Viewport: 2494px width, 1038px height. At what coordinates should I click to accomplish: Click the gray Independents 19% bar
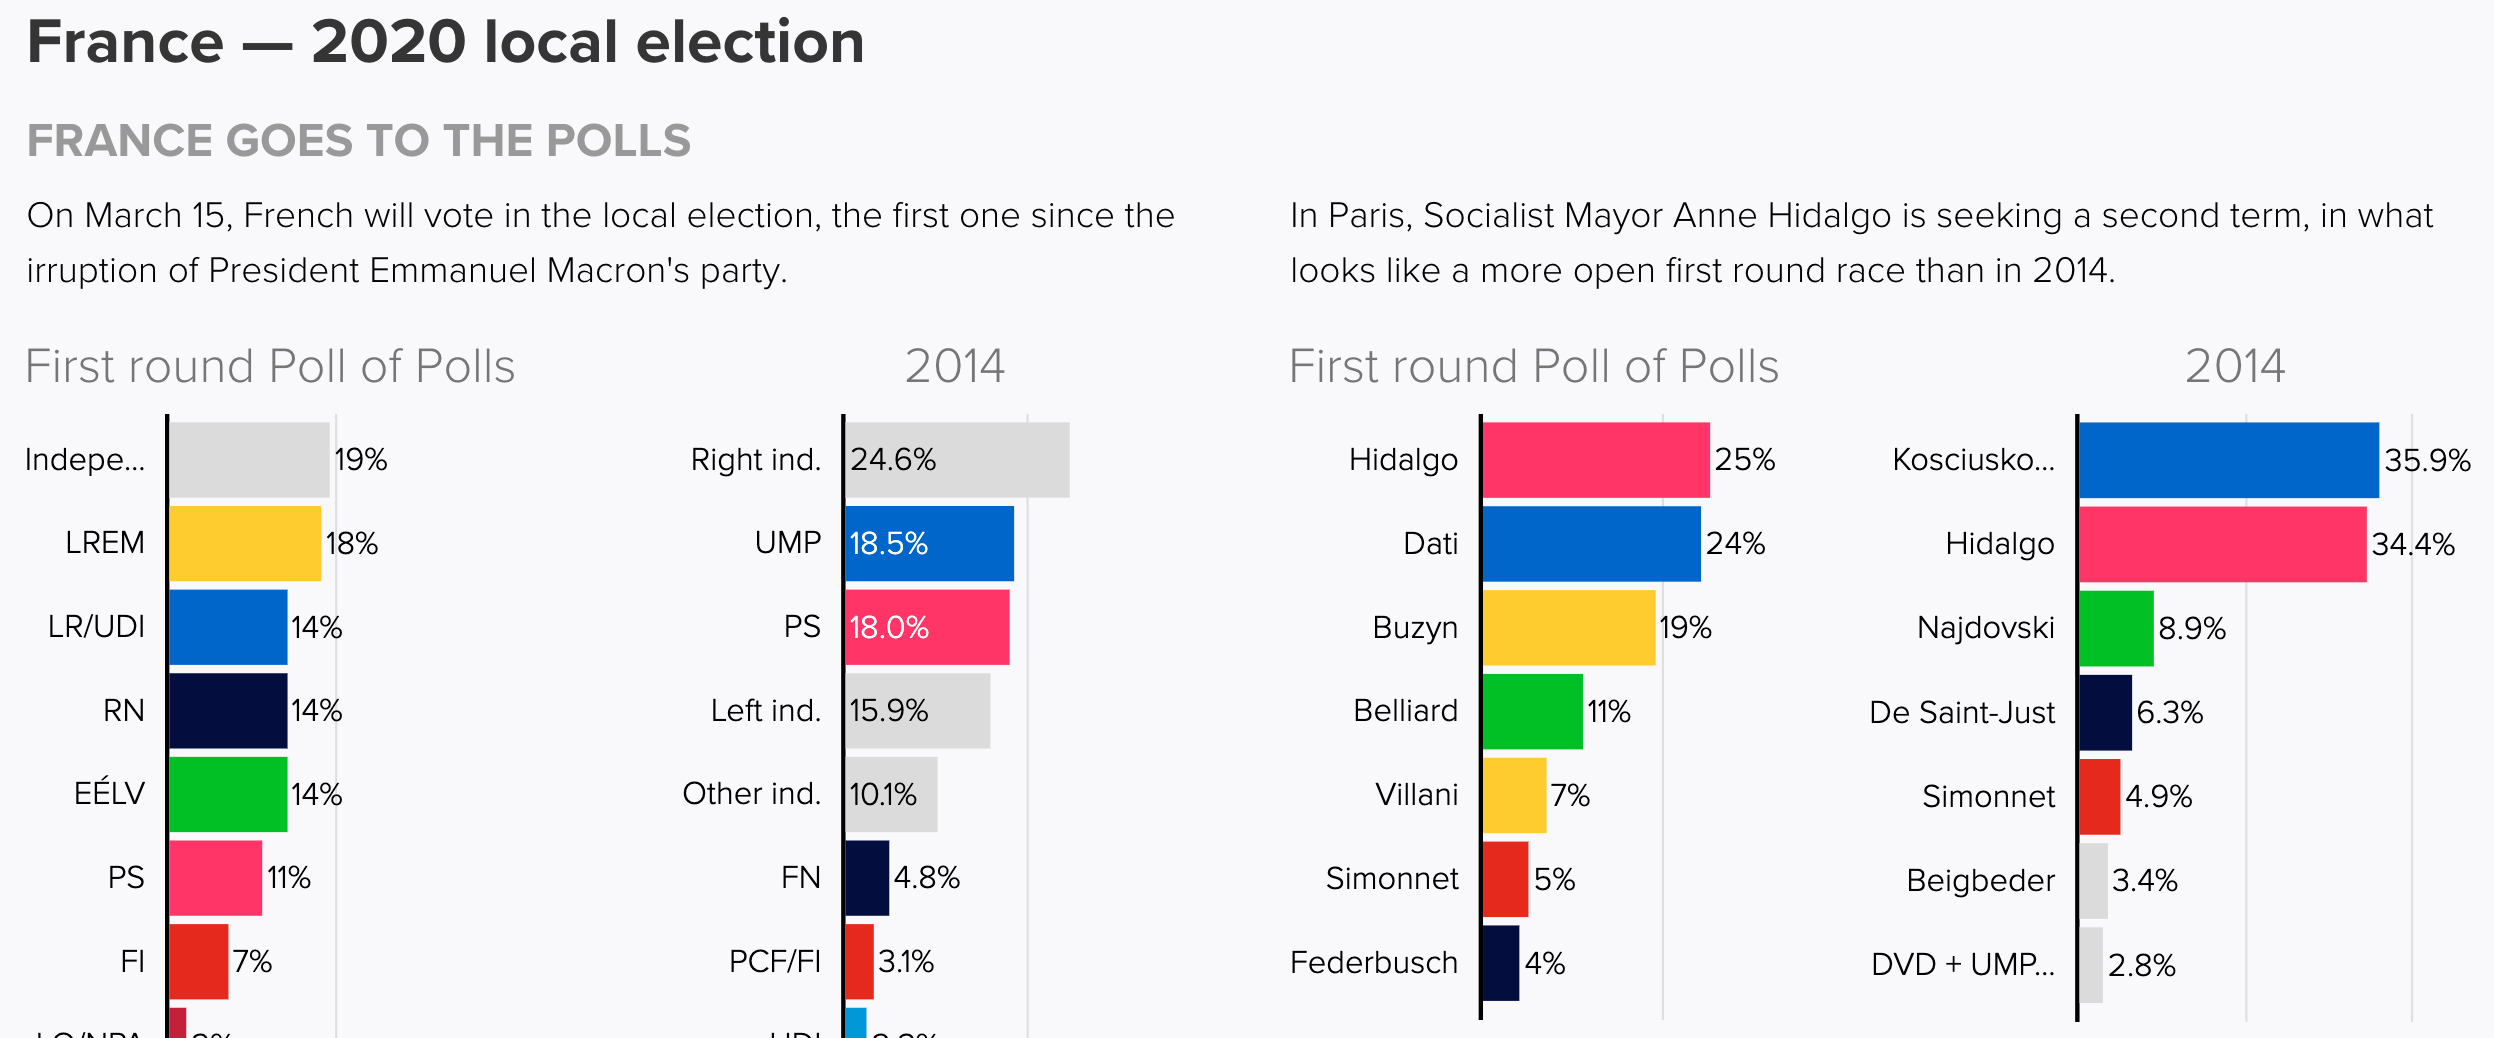(249, 460)
